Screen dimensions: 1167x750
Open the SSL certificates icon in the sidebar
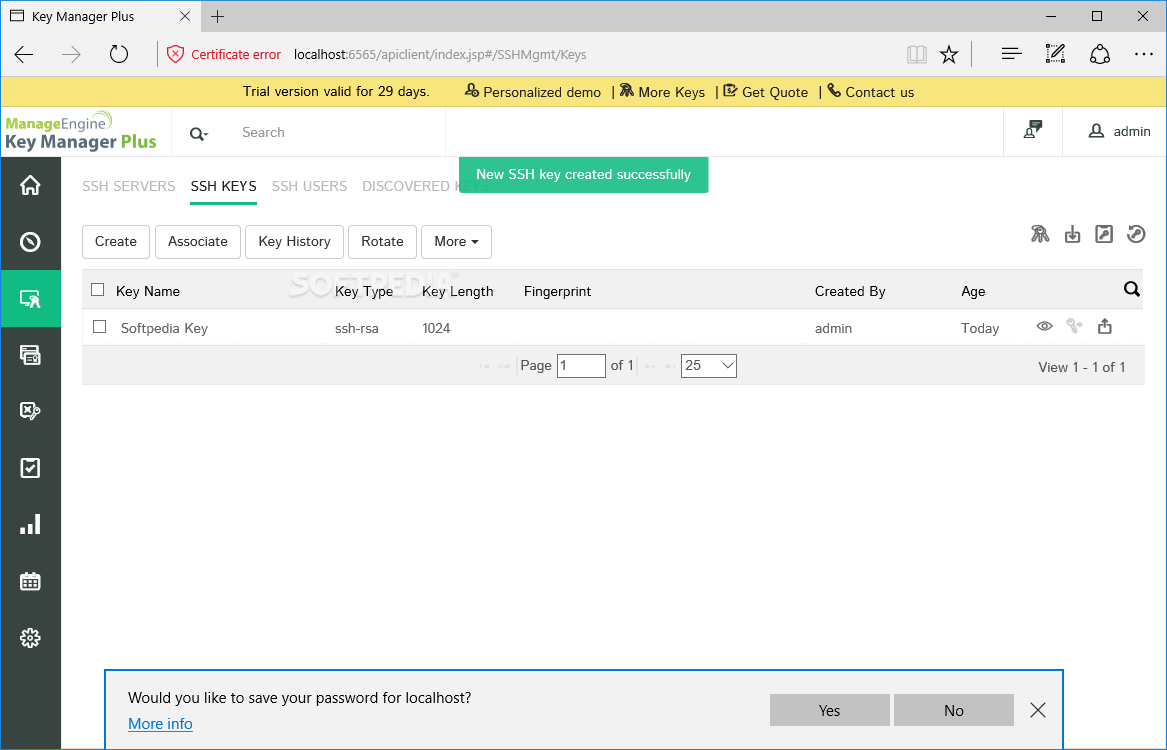30,355
